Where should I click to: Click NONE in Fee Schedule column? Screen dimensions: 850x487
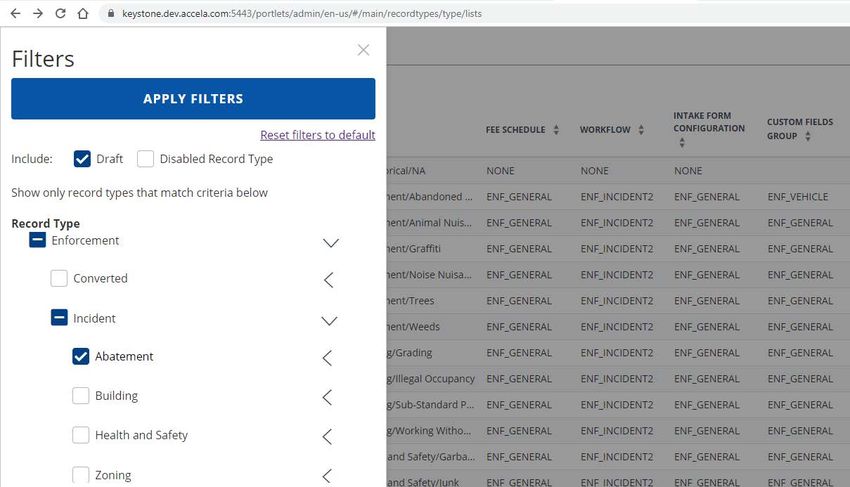pyautogui.click(x=500, y=171)
